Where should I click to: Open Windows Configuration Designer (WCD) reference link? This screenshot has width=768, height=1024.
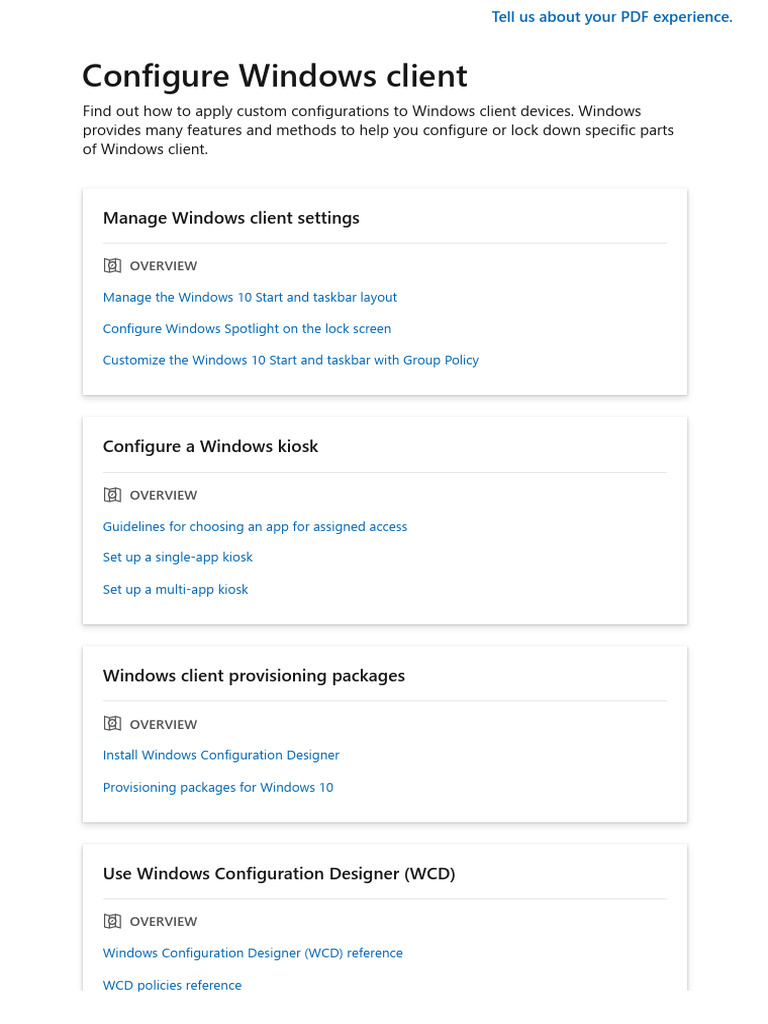[x=253, y=953]
